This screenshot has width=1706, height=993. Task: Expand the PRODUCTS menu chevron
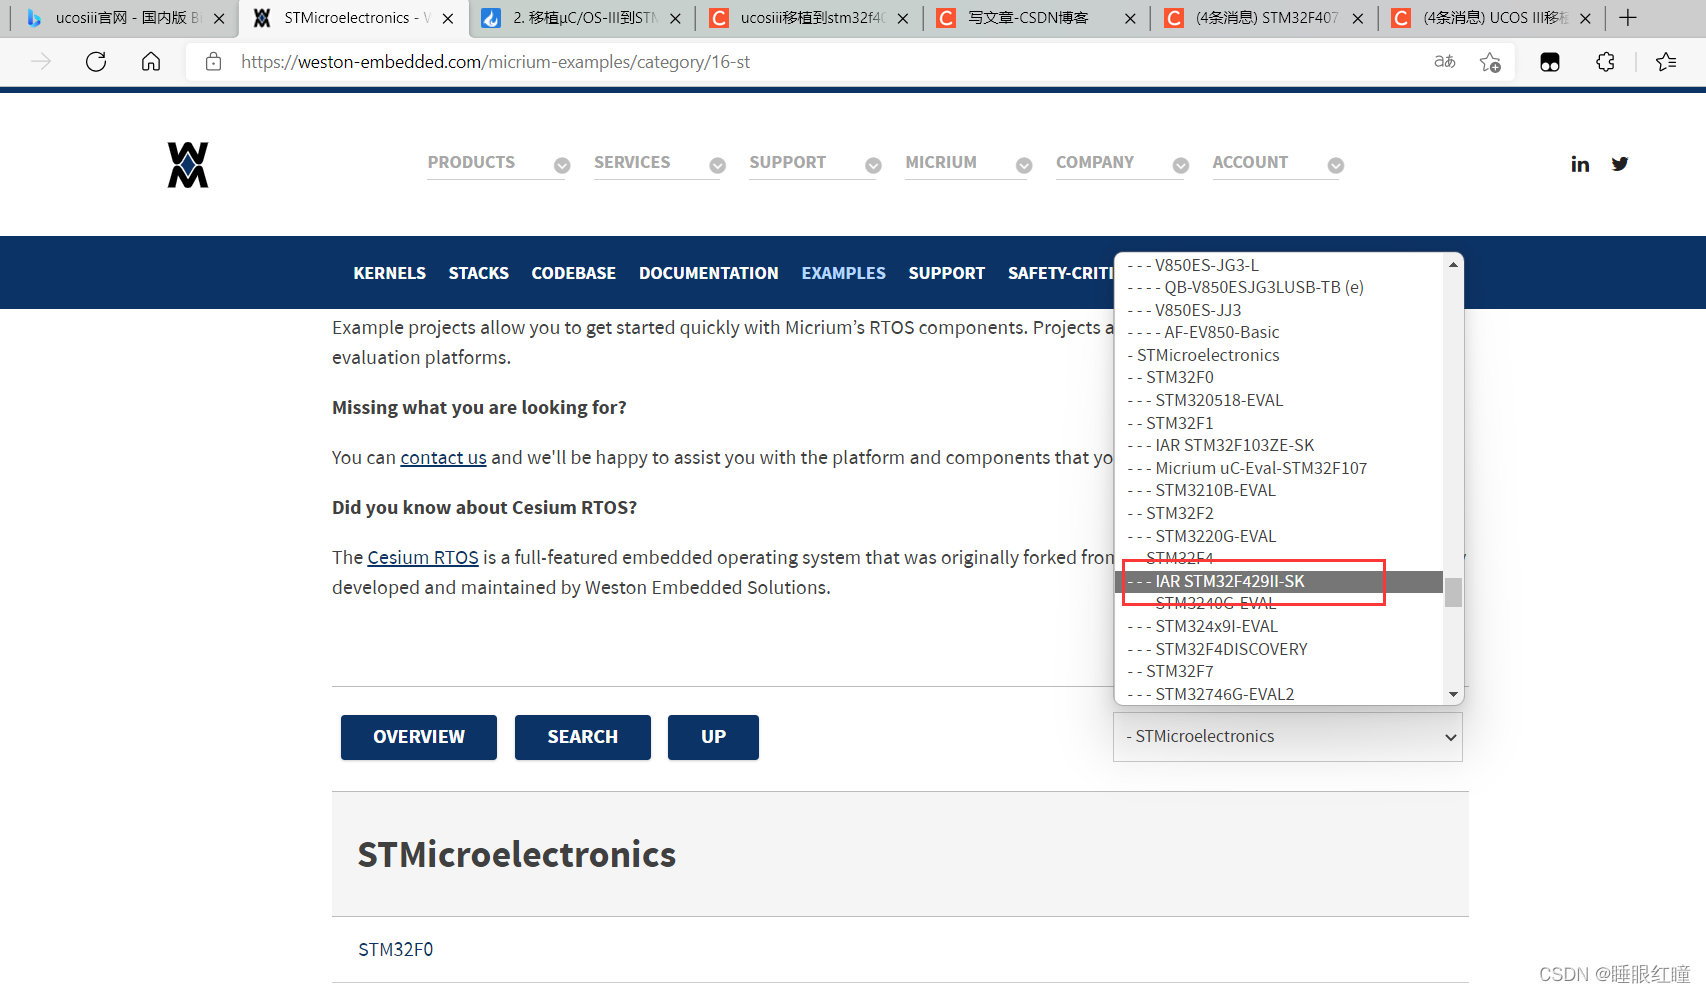coord(562,166)
